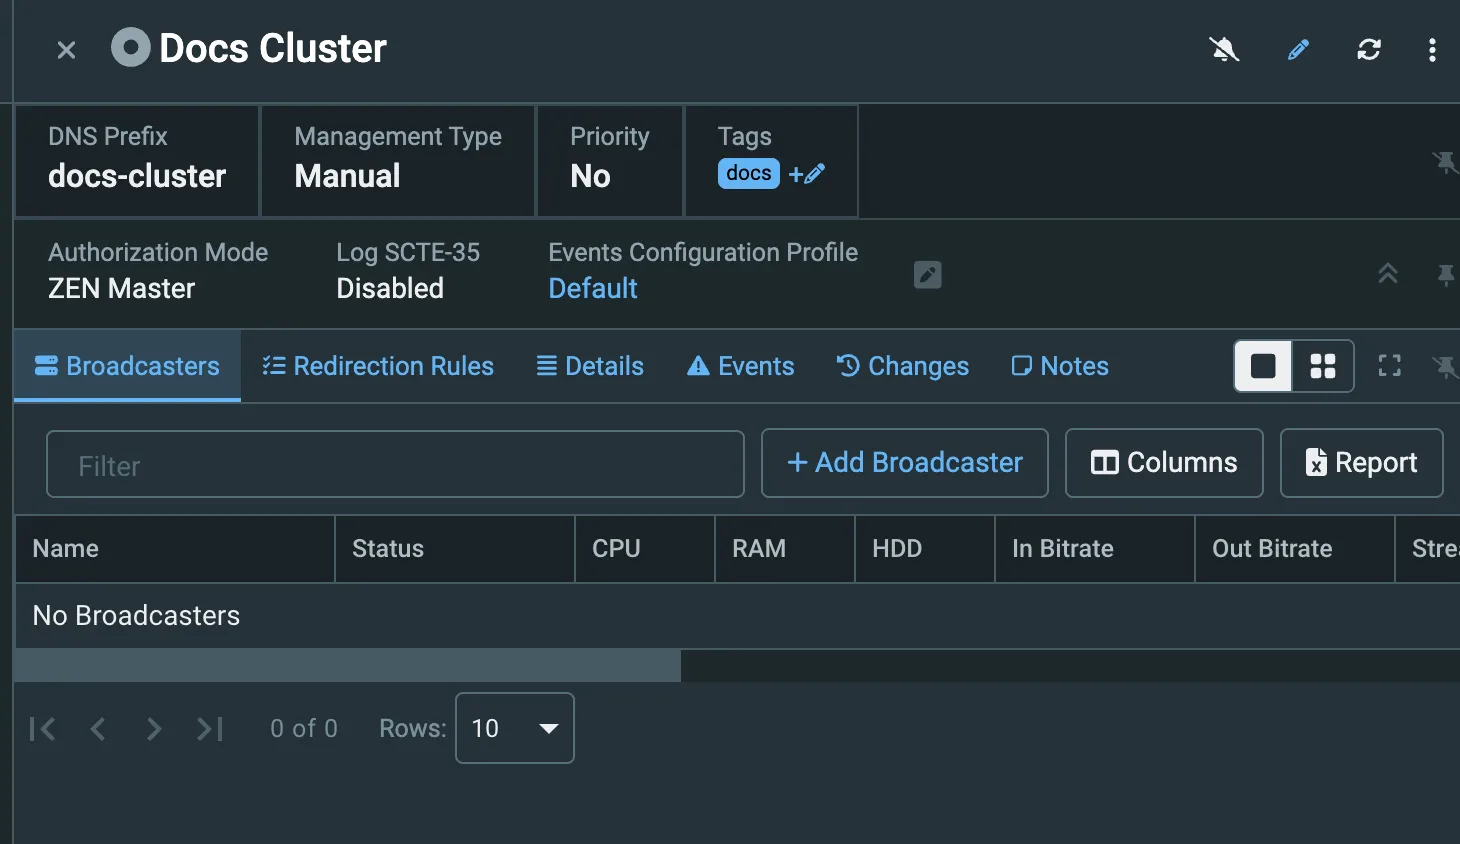Screen dimensions: 1460x844
Task: Sort by the CPU column header
Action: (645, 549)
